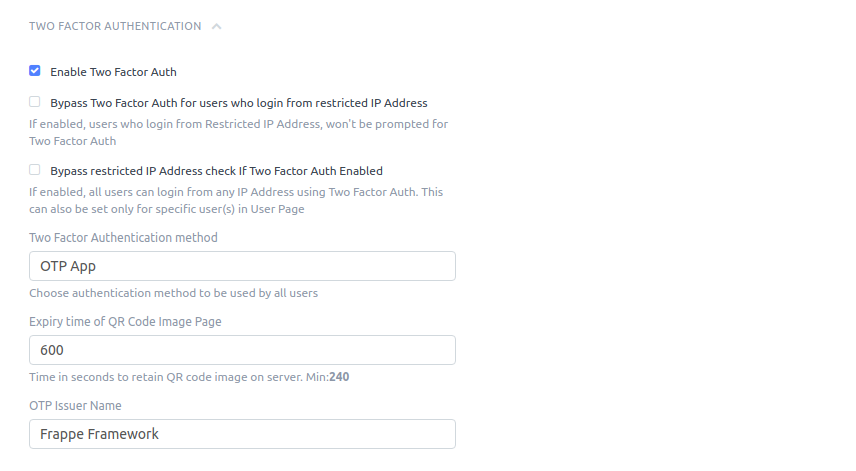The width and height of the screenshot is (856, 471).
Task: Click description 'won't be prompted for Two Factor Auth'
Action: click(x=239, y=133)
